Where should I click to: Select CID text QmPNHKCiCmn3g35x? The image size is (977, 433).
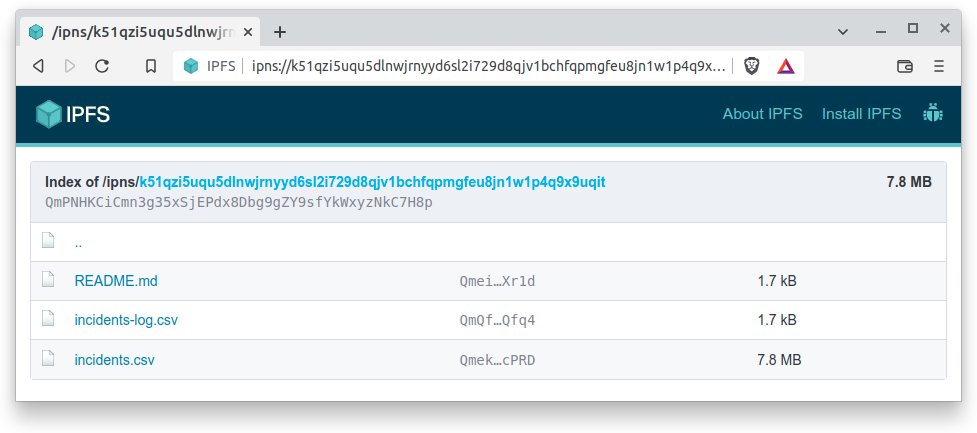tap(239, 202)
